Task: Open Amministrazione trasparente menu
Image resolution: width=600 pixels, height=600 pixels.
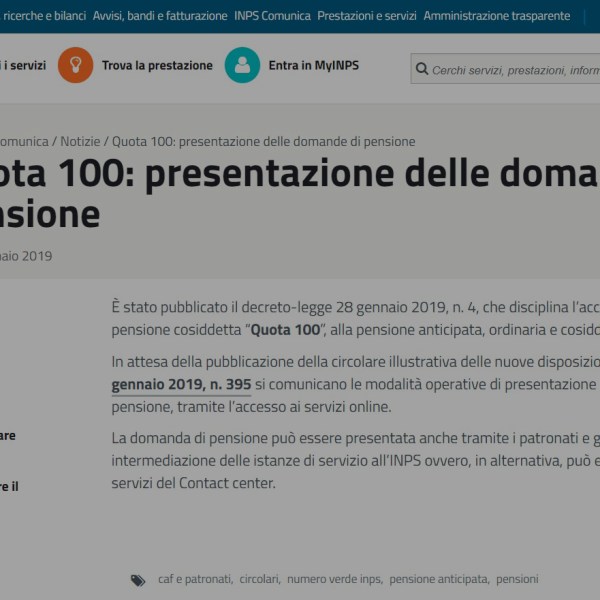Action: 497,16
